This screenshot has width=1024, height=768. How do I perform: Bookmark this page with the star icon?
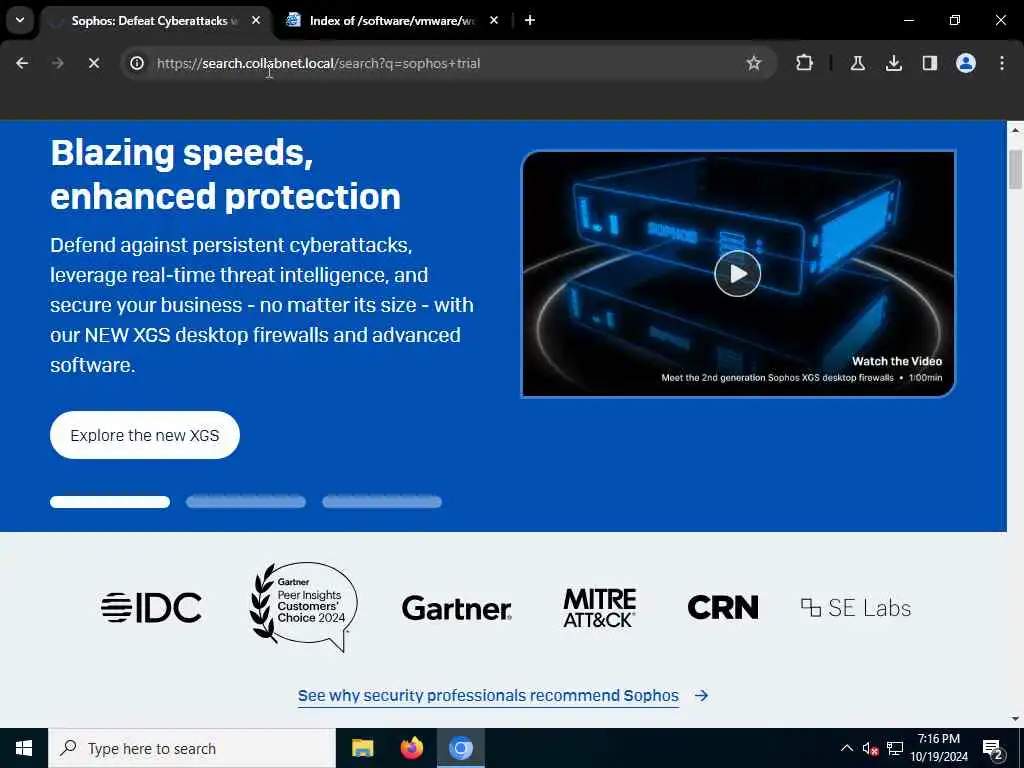(754, 63)
